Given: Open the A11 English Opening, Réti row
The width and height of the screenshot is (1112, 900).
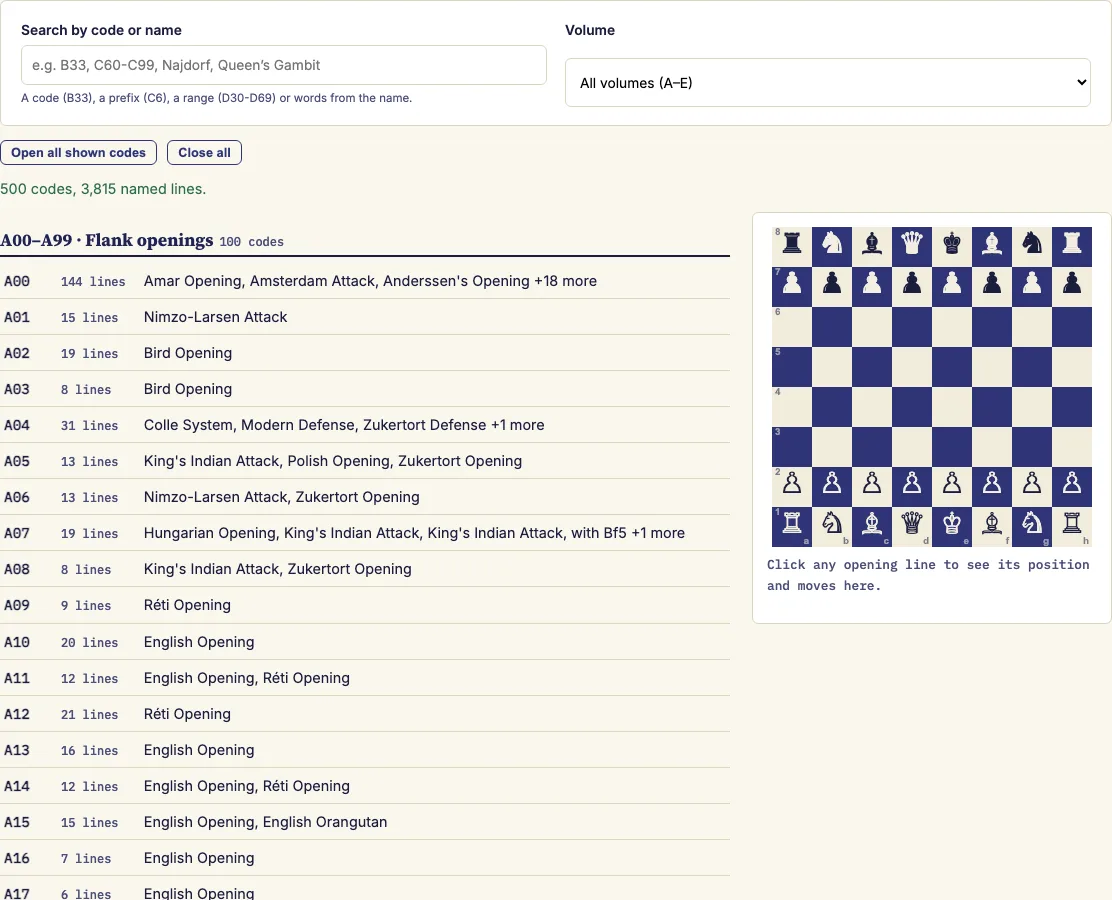Looking at the screenshot, I should 365,678.
